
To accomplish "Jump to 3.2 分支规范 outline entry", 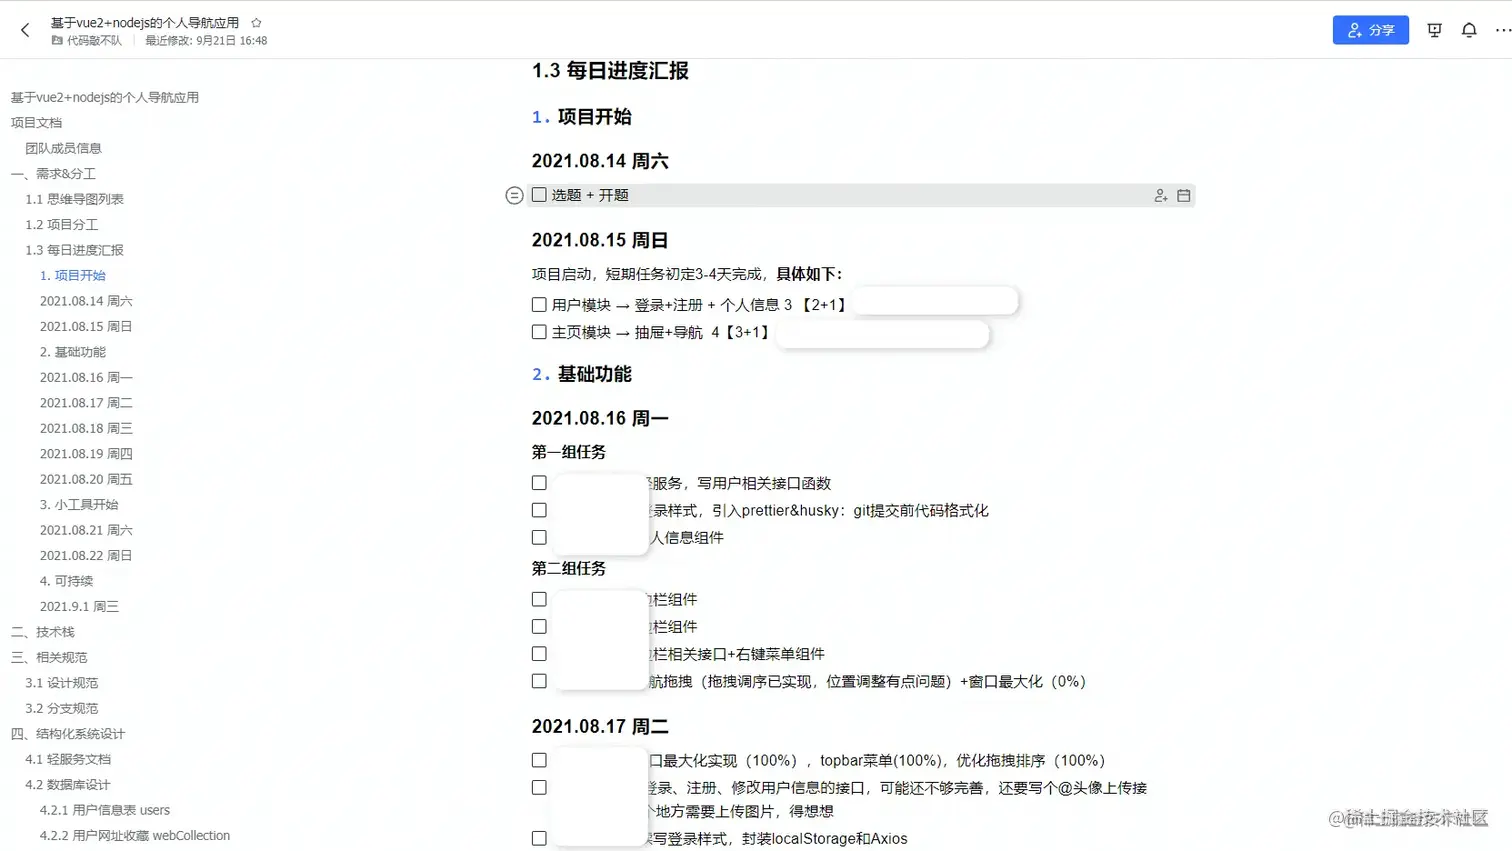I will (61, 708).
